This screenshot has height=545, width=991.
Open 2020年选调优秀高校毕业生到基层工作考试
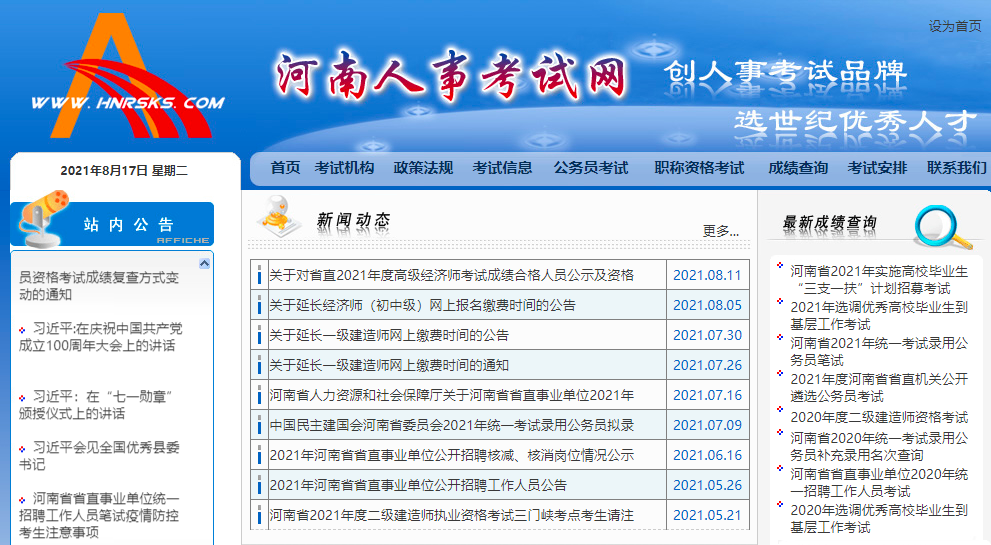point(879,518)
